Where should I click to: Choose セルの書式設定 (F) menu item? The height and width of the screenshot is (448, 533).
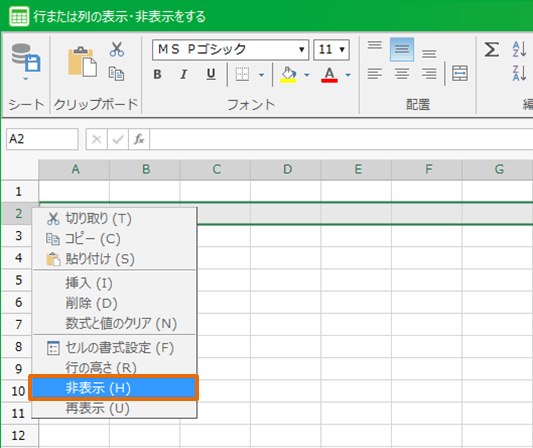coord(115,348)
